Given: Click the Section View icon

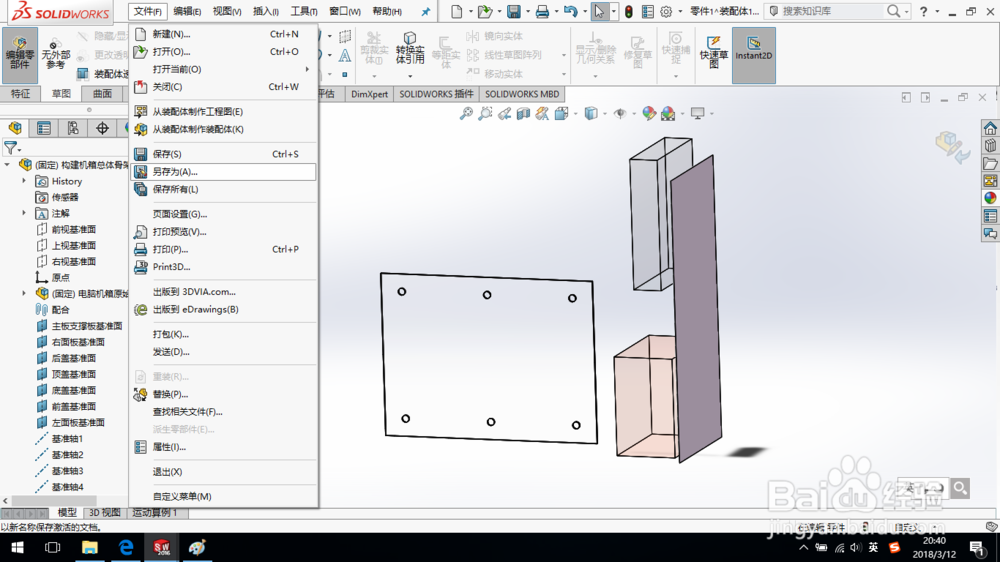Looking at the screenshot, I should pos(523,114).
